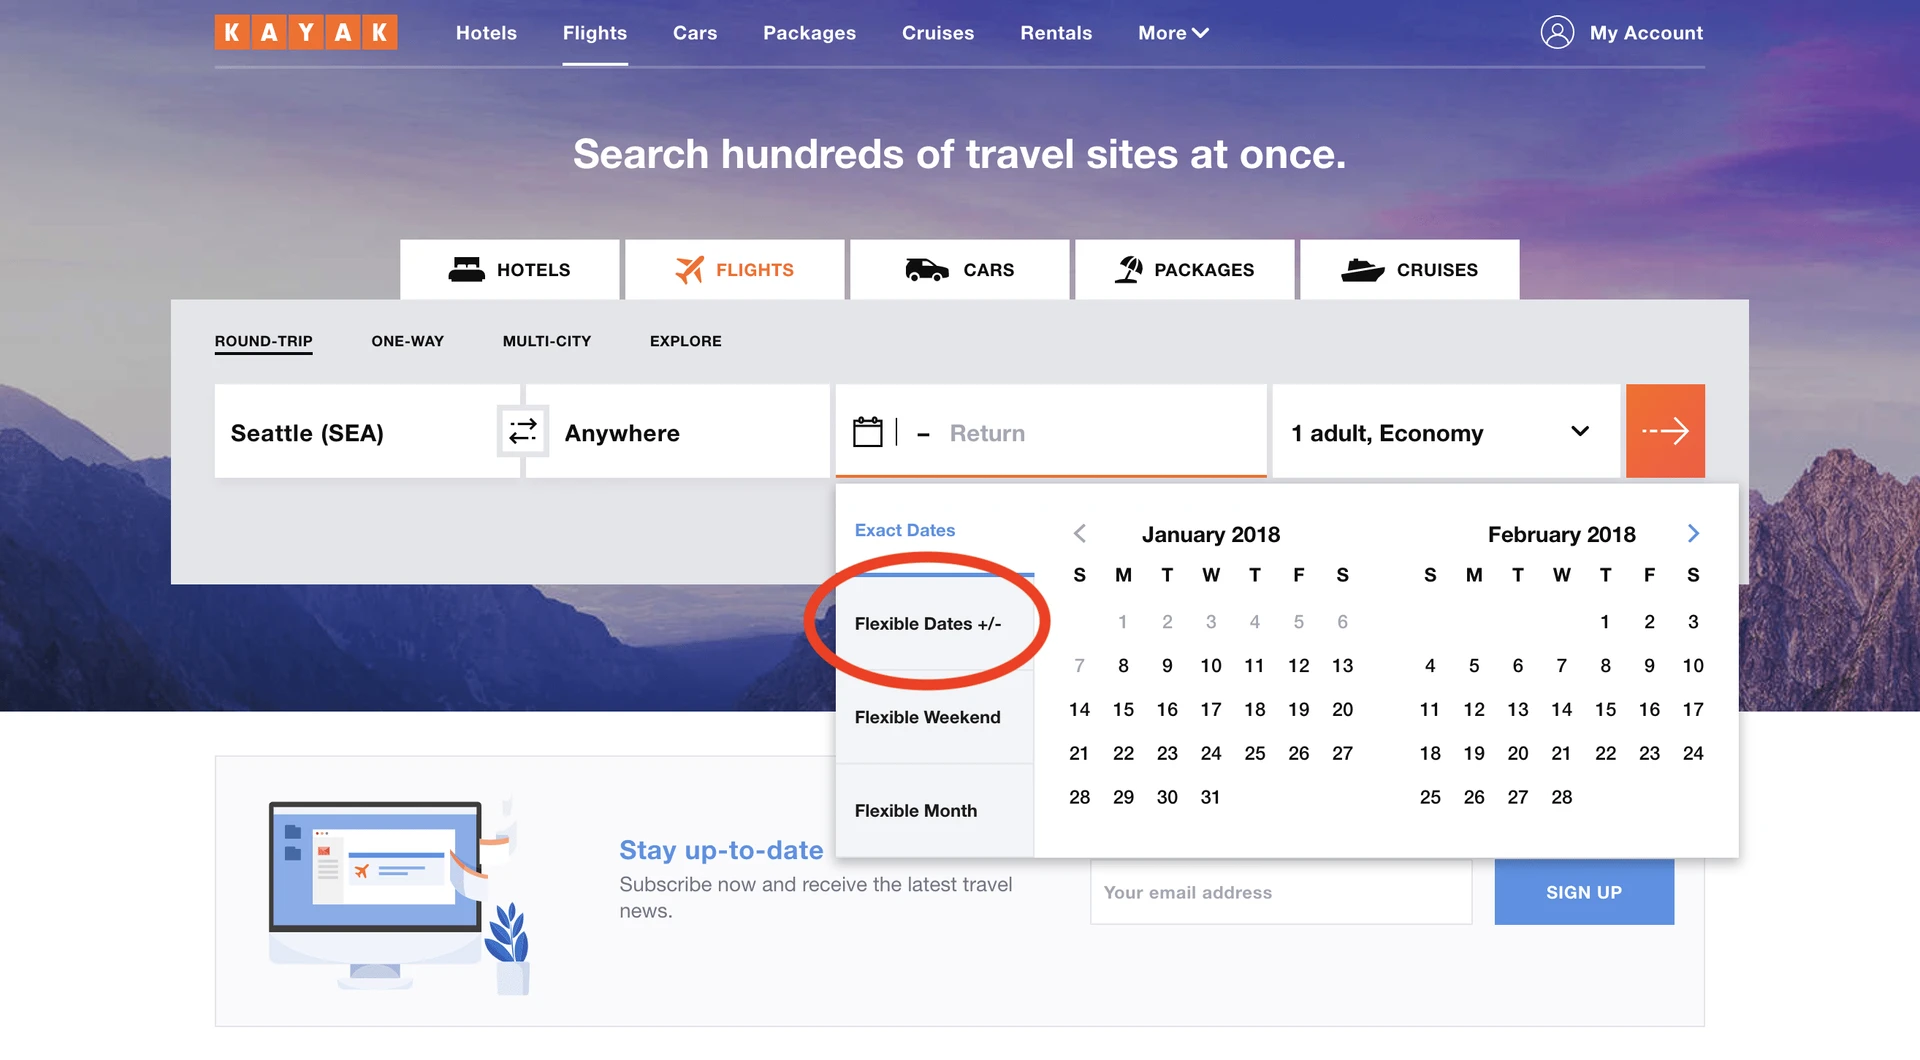Click the My Account profile icon
Image resolution: width=1920 pixels, height=1060 pixels.
(1556, 32)
